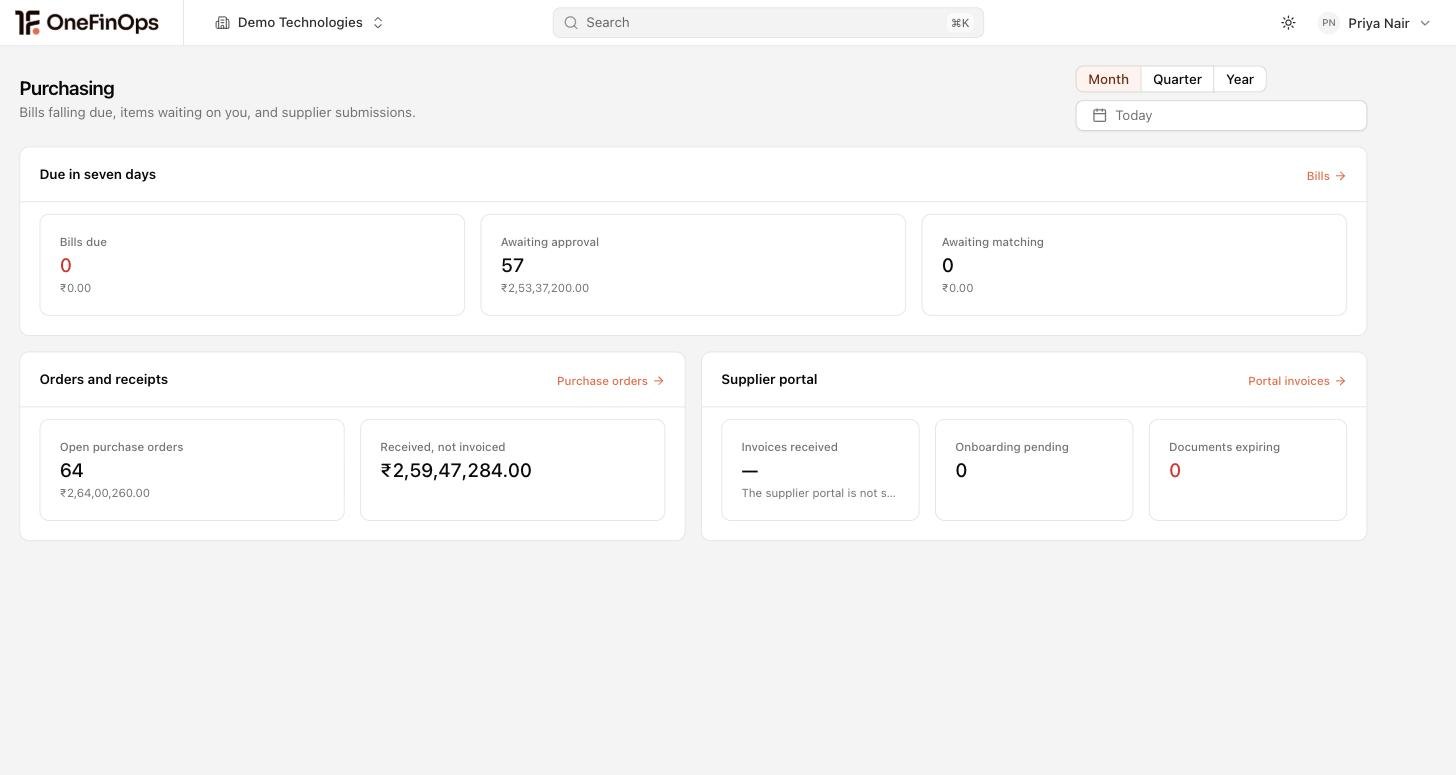Open the Documents expiring card
Image resolution: width=1456 pixels, height=775 pixels.
coord(1248,470)
